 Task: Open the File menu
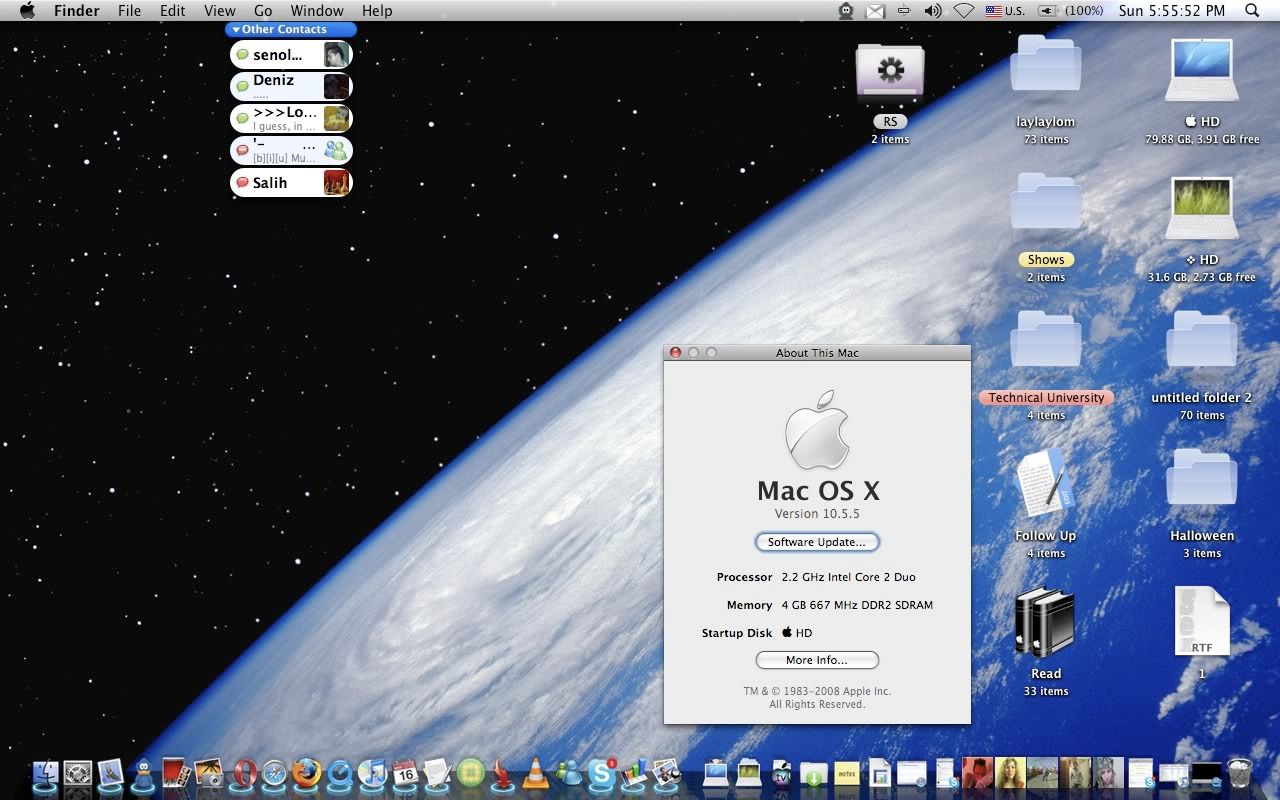[129, 11]
